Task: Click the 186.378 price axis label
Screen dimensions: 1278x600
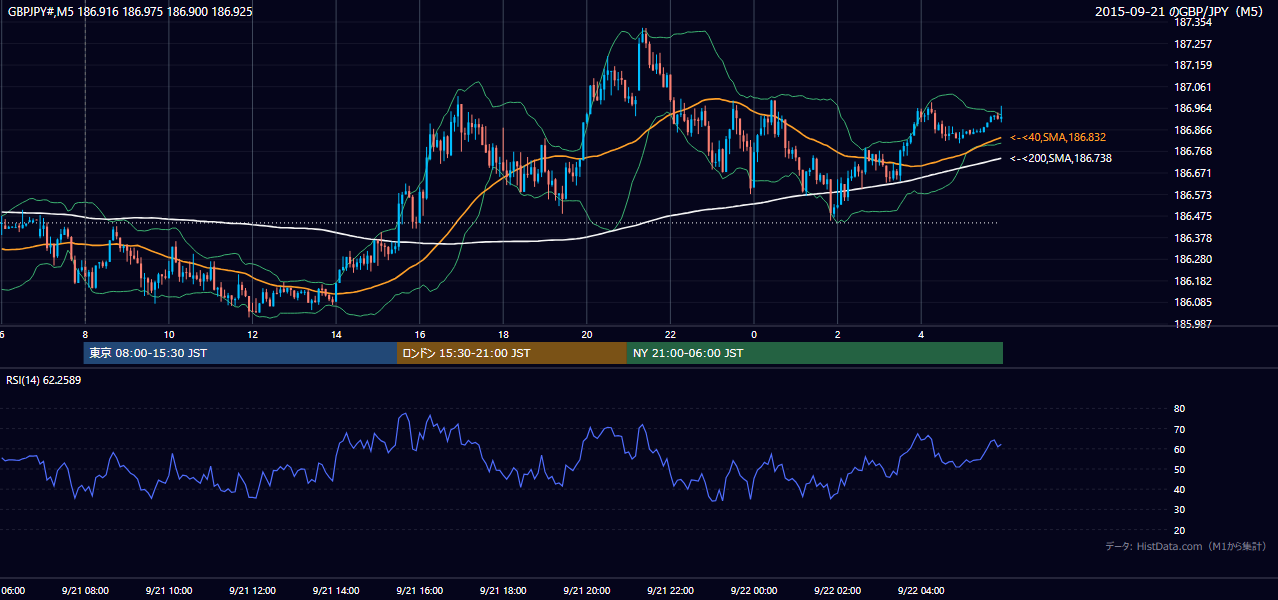Action: tap(1193, 238)
